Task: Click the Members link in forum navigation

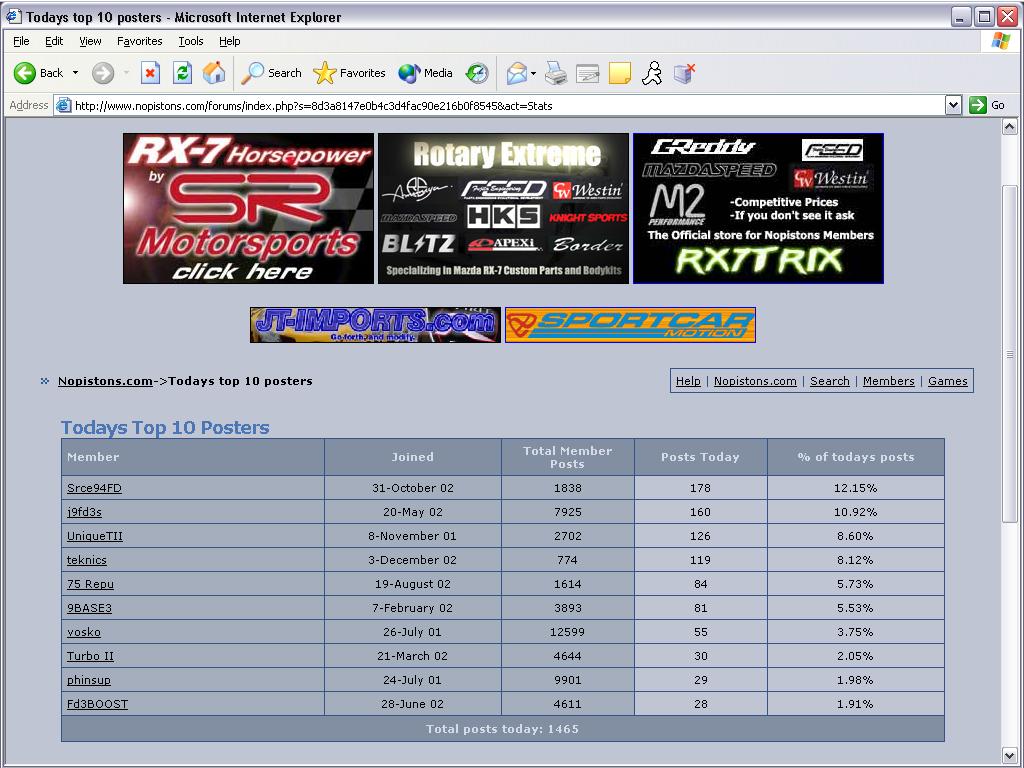Action: click(888, 381)
